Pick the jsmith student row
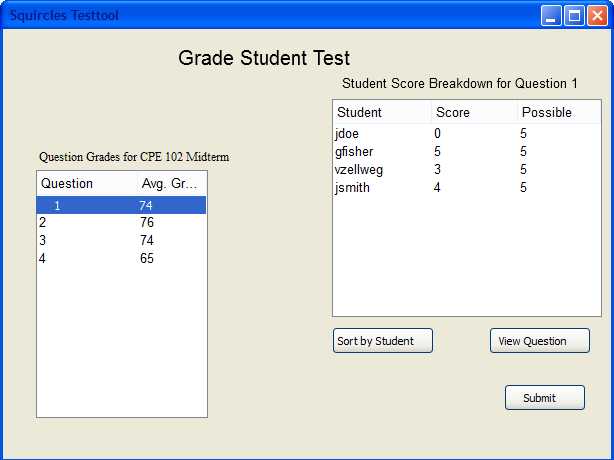 [466, 188]
